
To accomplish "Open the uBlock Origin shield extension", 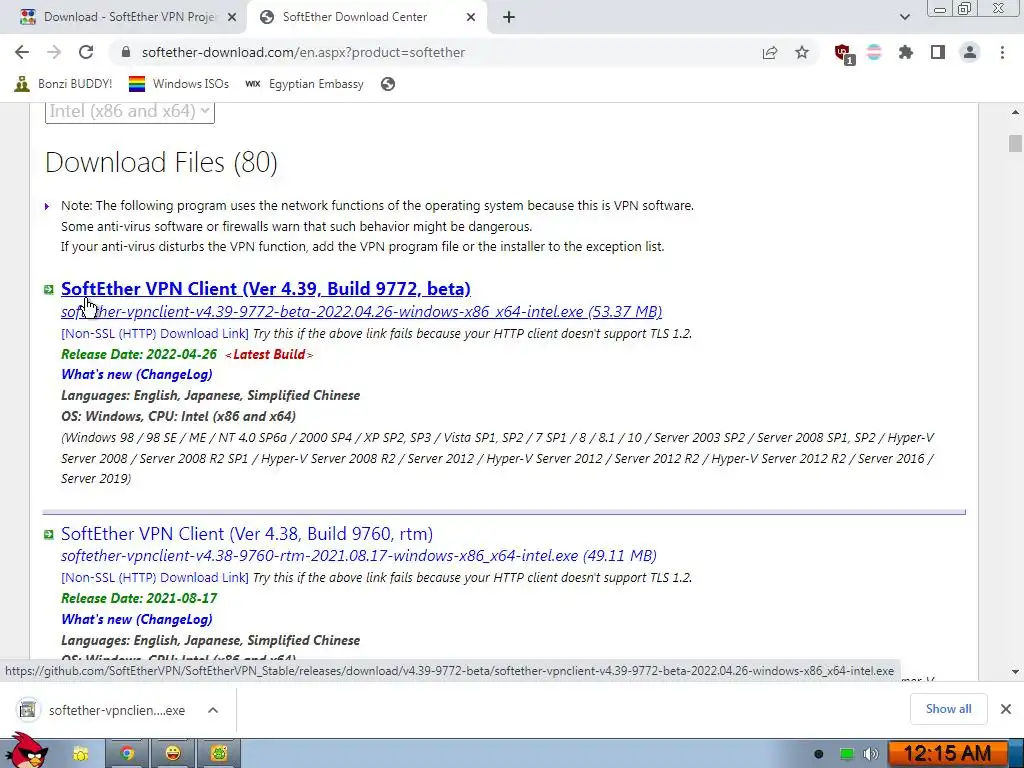I will coord(844,54).
